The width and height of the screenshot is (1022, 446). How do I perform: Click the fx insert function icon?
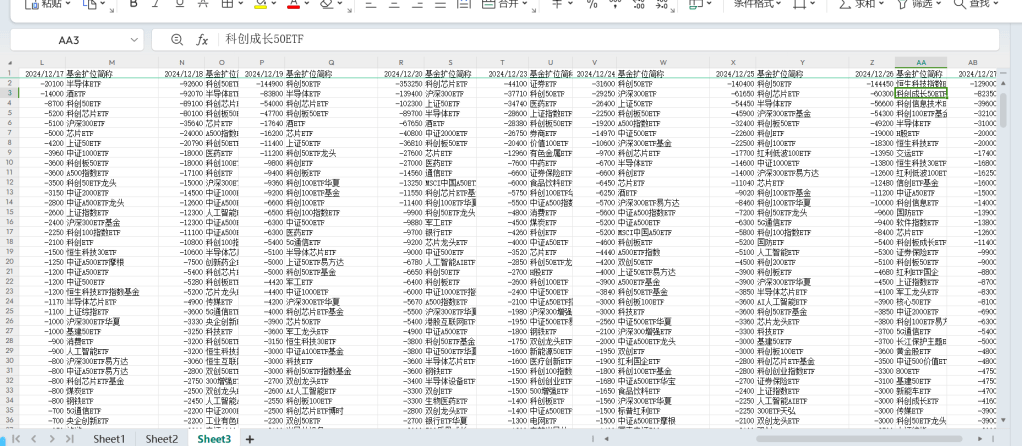pyautogui.click(x=202, y=40)
